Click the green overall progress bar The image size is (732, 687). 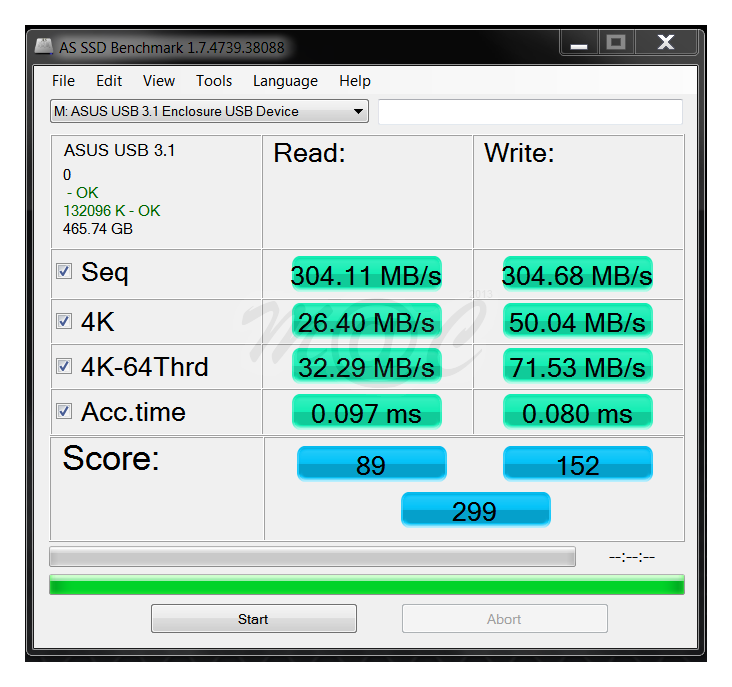pos(367,585)
